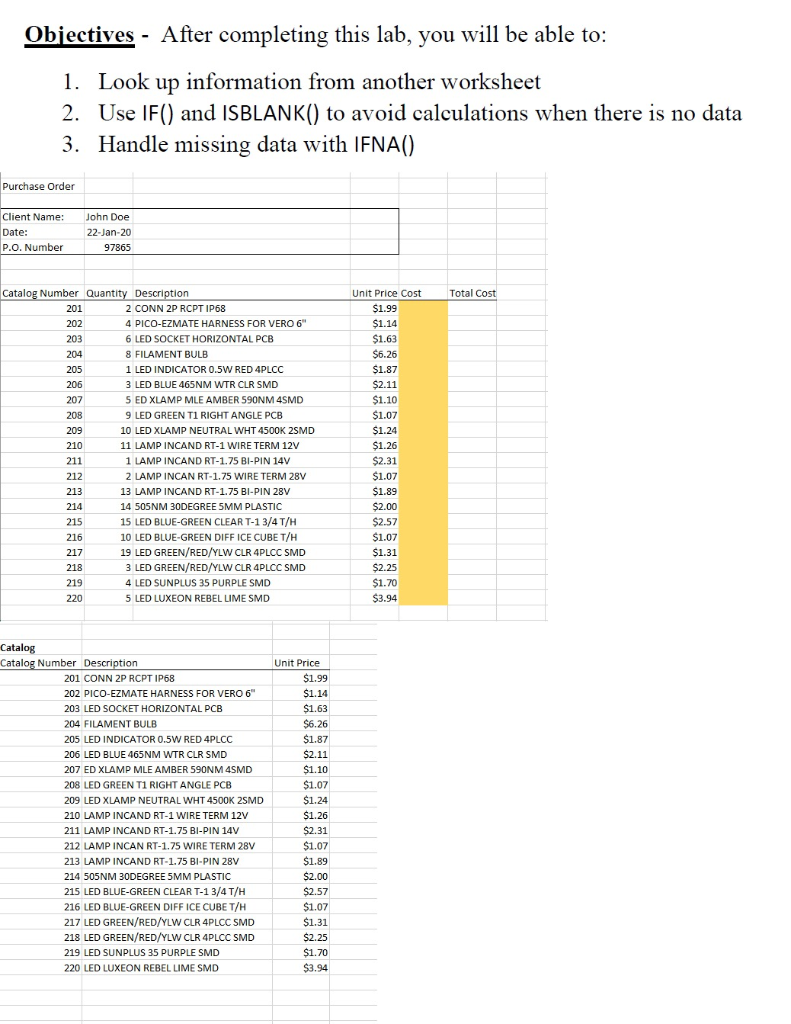Screen dimensions: 791x1024
Task: Select price $1.63 in the Catalog table
Action: click(315, 709)
